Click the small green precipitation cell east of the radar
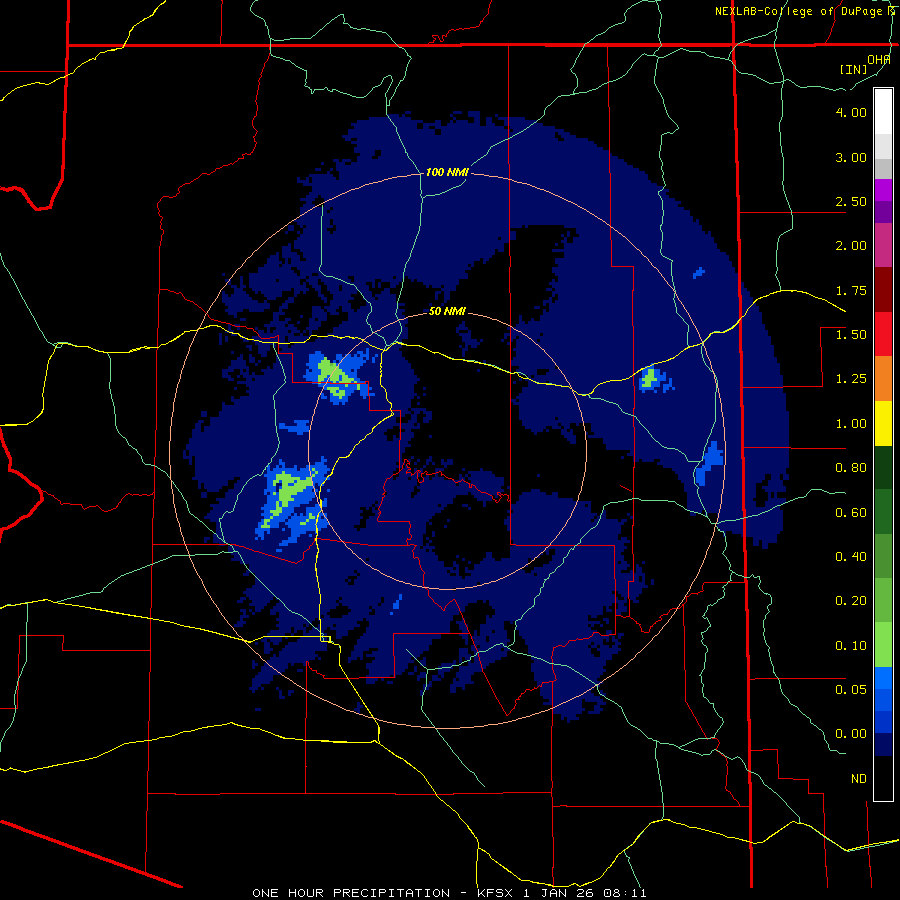This screenshot has height=900, width=900. tap(649, 379)
